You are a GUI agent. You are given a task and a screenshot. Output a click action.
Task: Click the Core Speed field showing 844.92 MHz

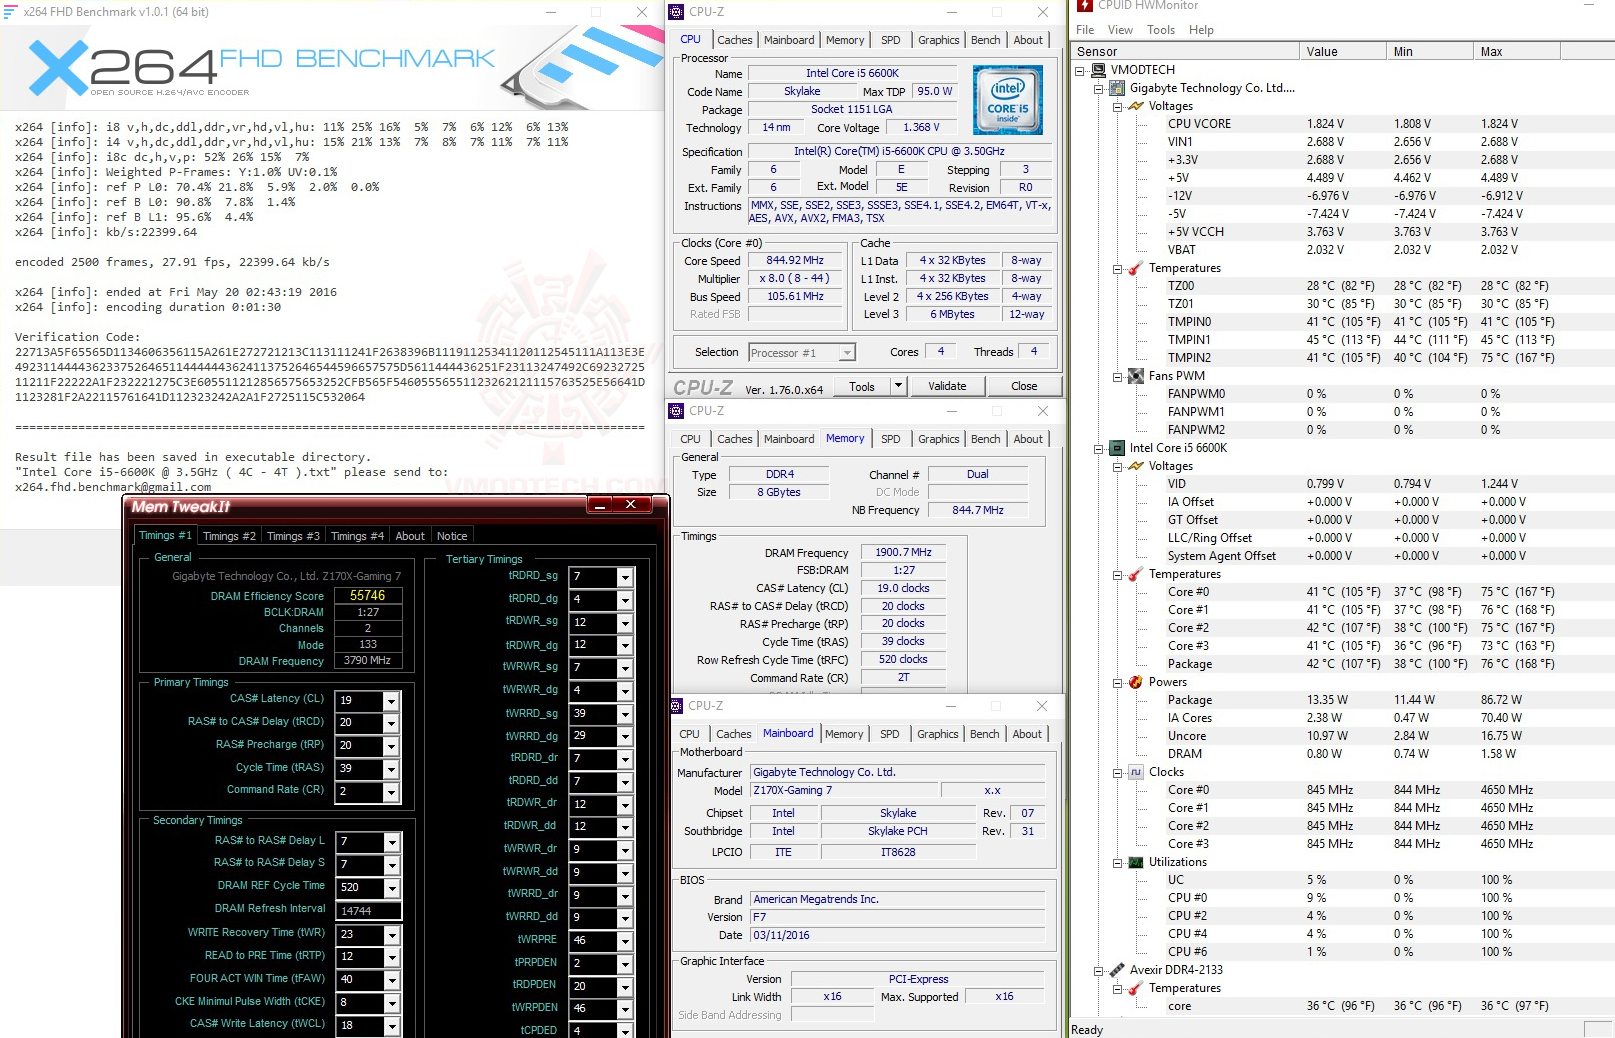click(795, 261)
